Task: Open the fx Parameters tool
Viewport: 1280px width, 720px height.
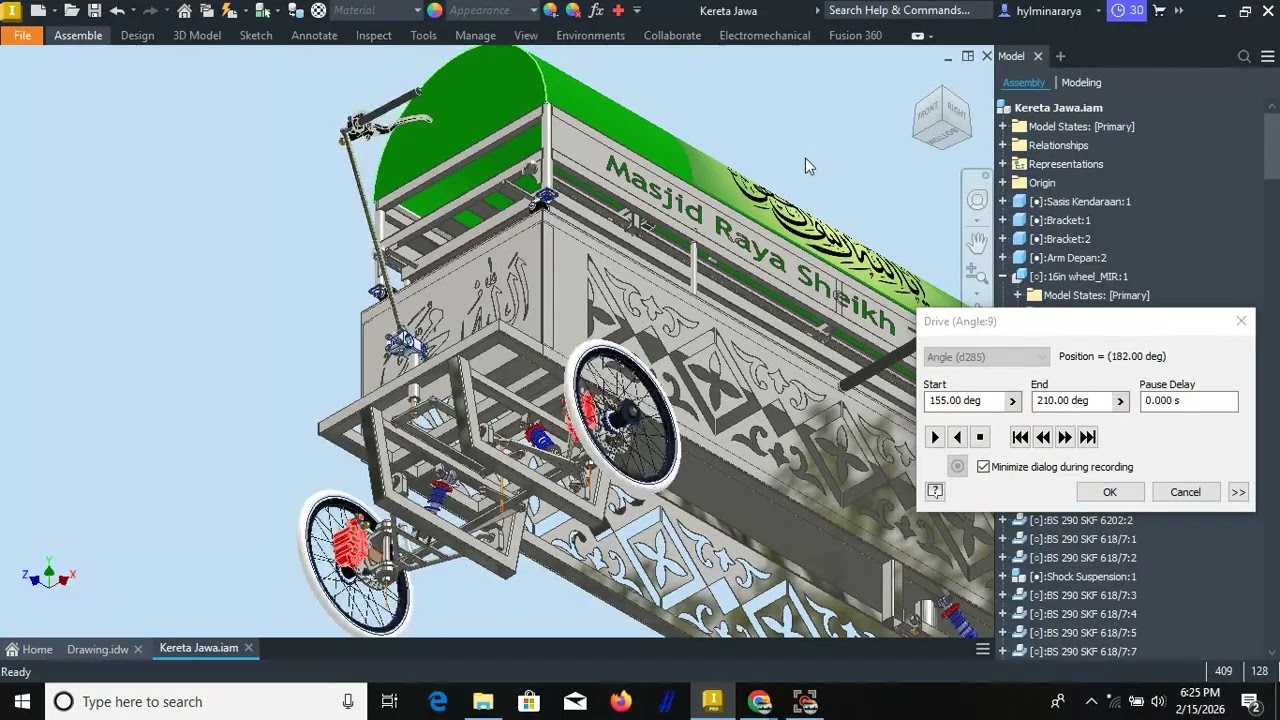Action: point(596,11)
